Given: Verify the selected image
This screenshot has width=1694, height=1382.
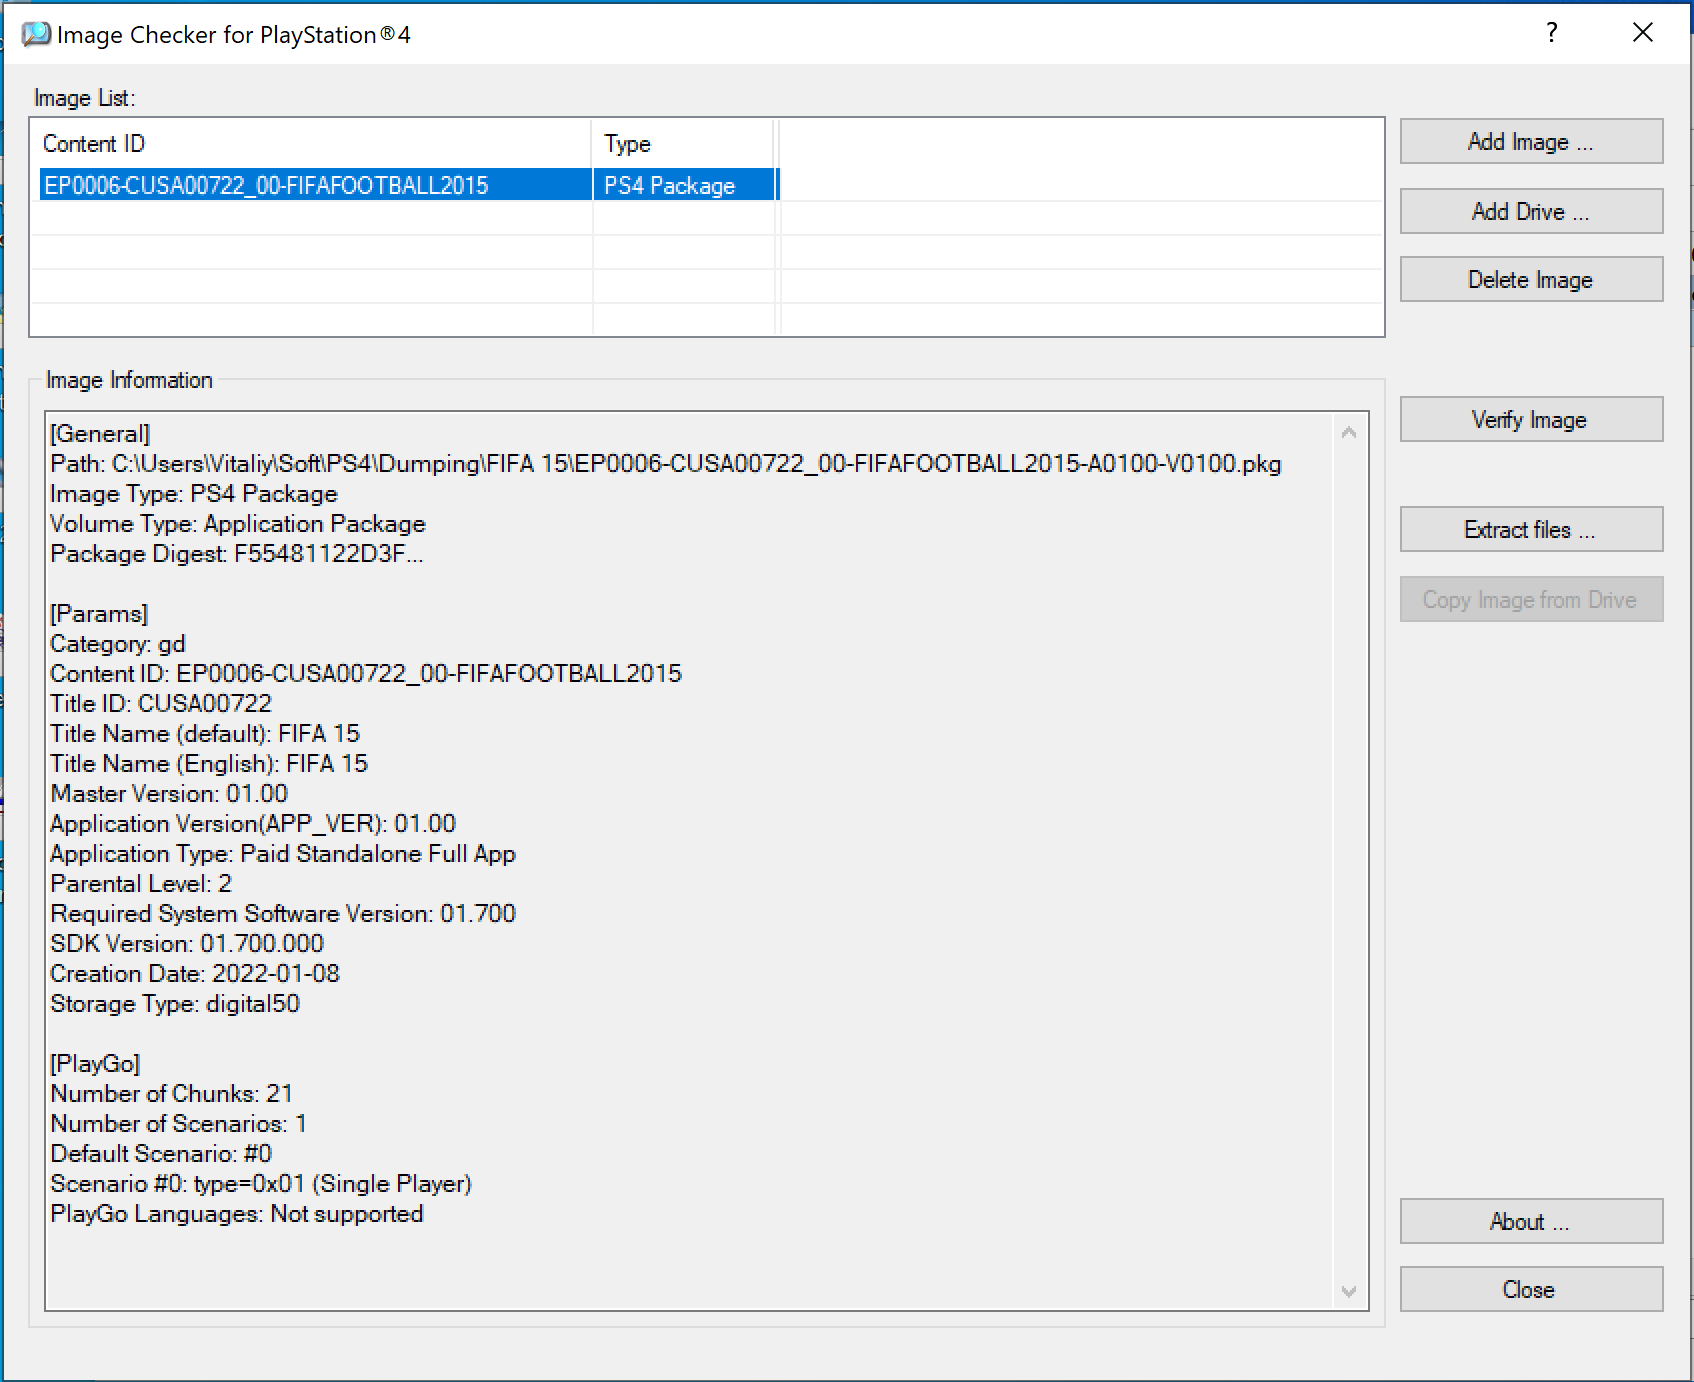Looking at the screenshot, I should [1531, 420].
